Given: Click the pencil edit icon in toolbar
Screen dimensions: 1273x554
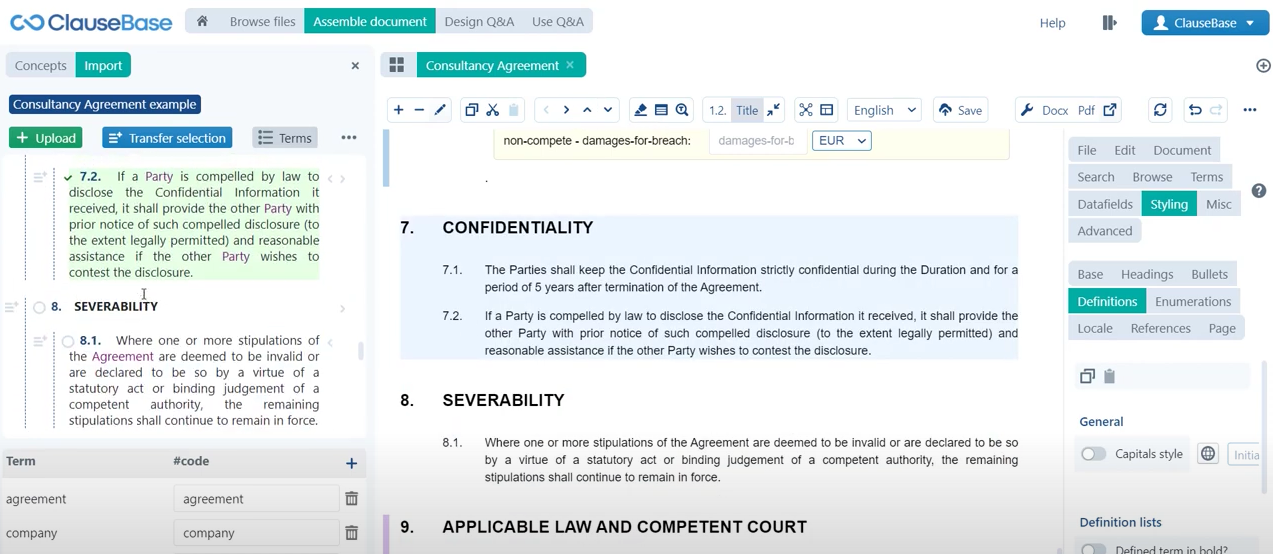Looking at the screenshot, I should (x=440, y=110).
